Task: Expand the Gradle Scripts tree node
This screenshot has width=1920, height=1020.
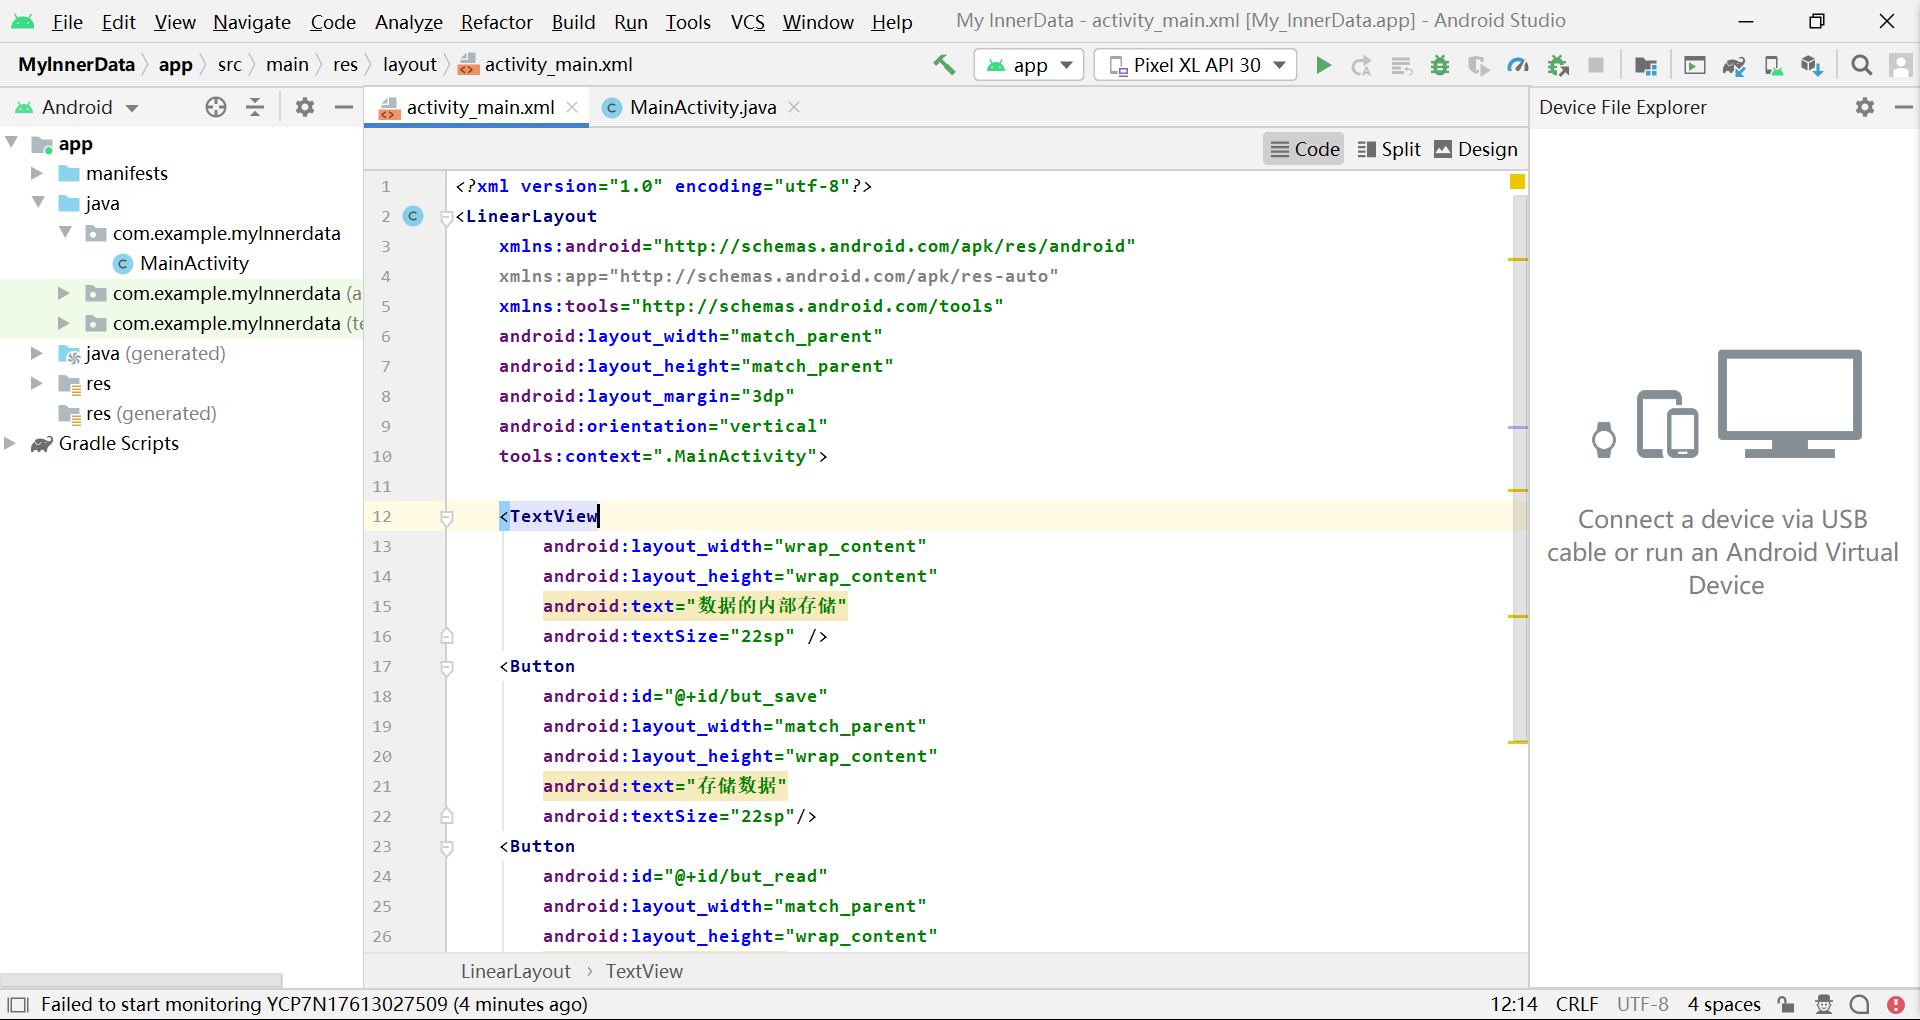Action: pos(11,443)
